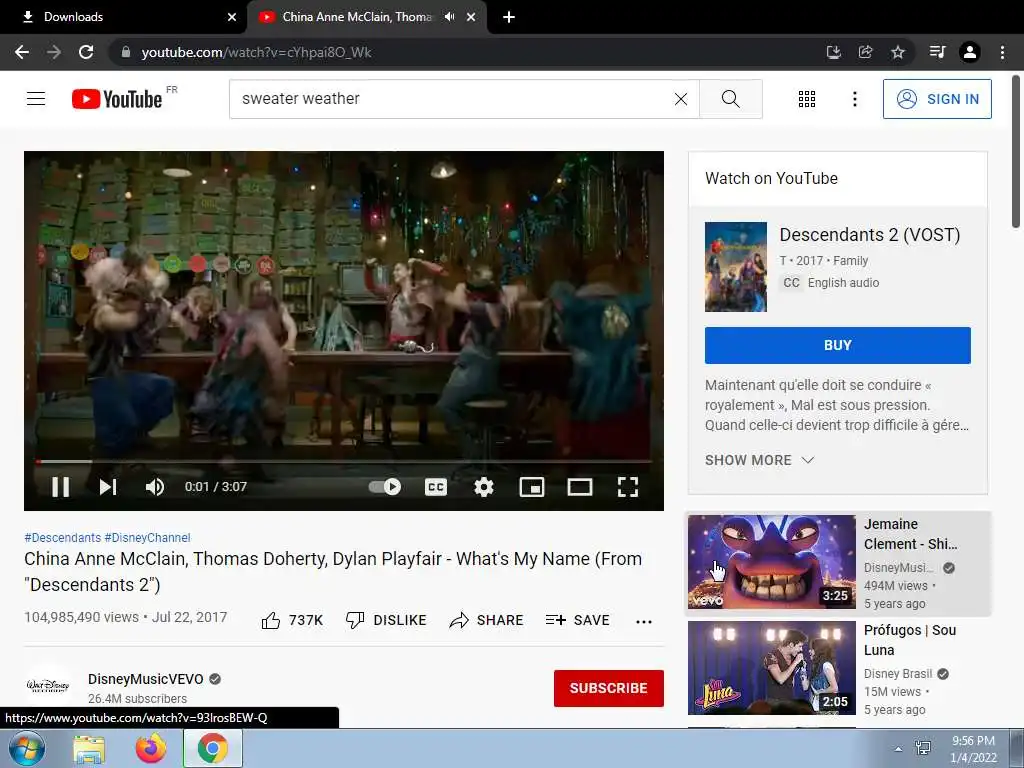Open the YouTube settings three-dot menu
This screenshot has height=768, width=1024.
pyautogui.click(x=854, y=99)
